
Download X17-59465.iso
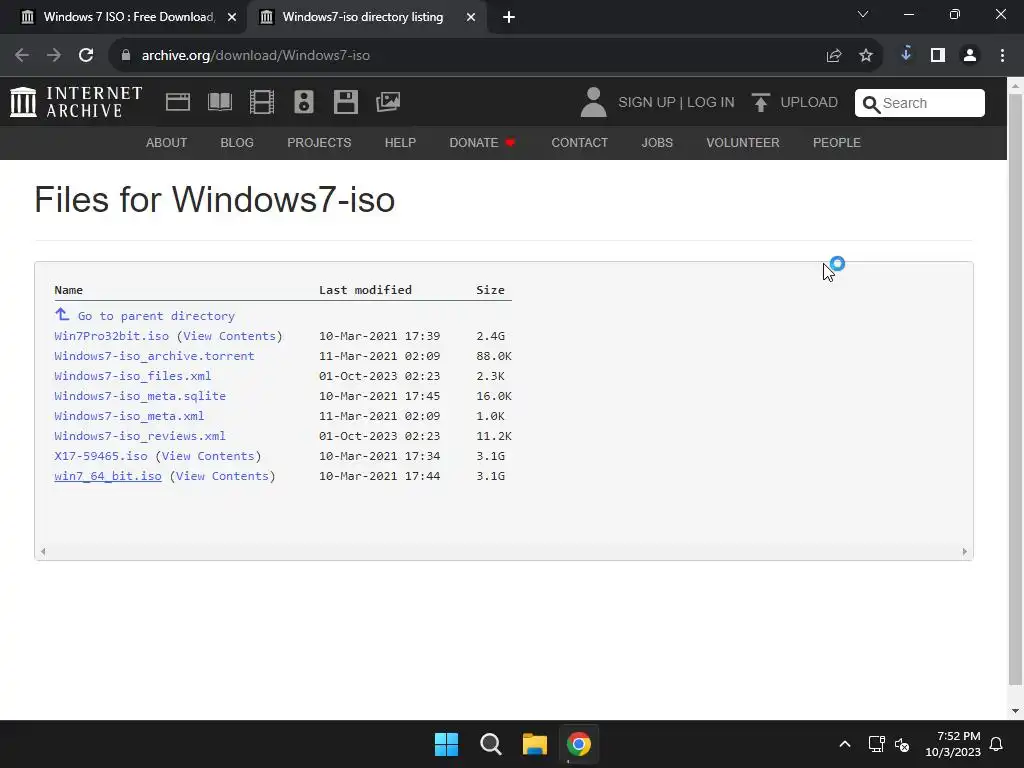pos(101,456)
